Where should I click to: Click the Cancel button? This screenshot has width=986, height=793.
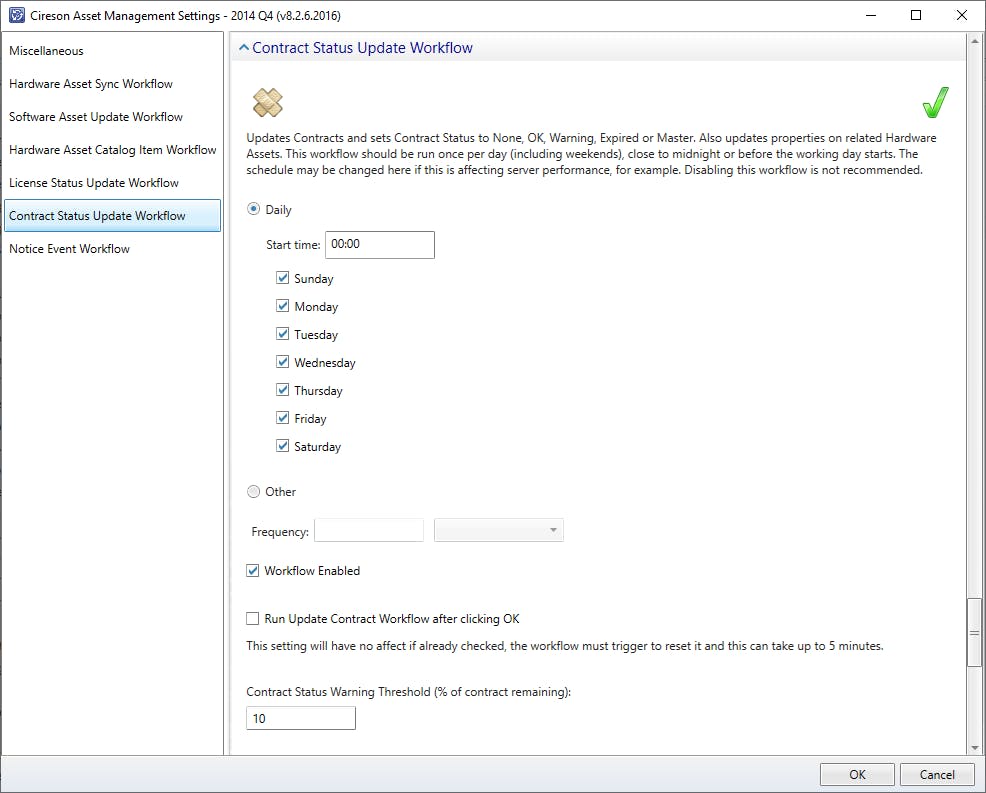(x=937, y=774)
